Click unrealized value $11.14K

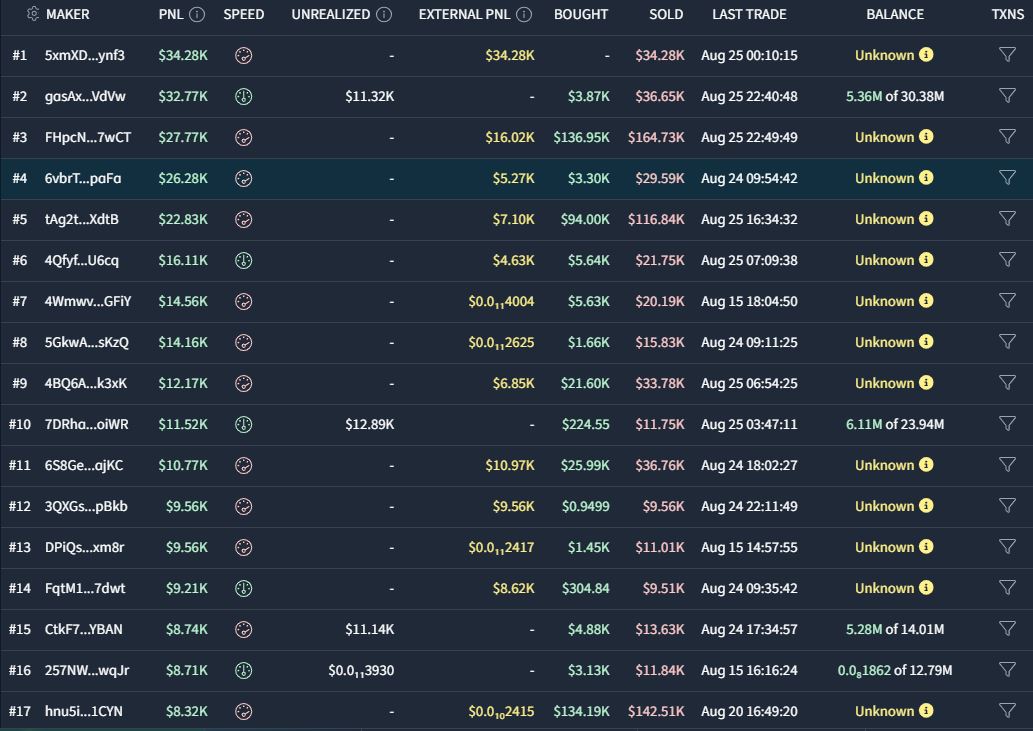click(x=370, y=630)
